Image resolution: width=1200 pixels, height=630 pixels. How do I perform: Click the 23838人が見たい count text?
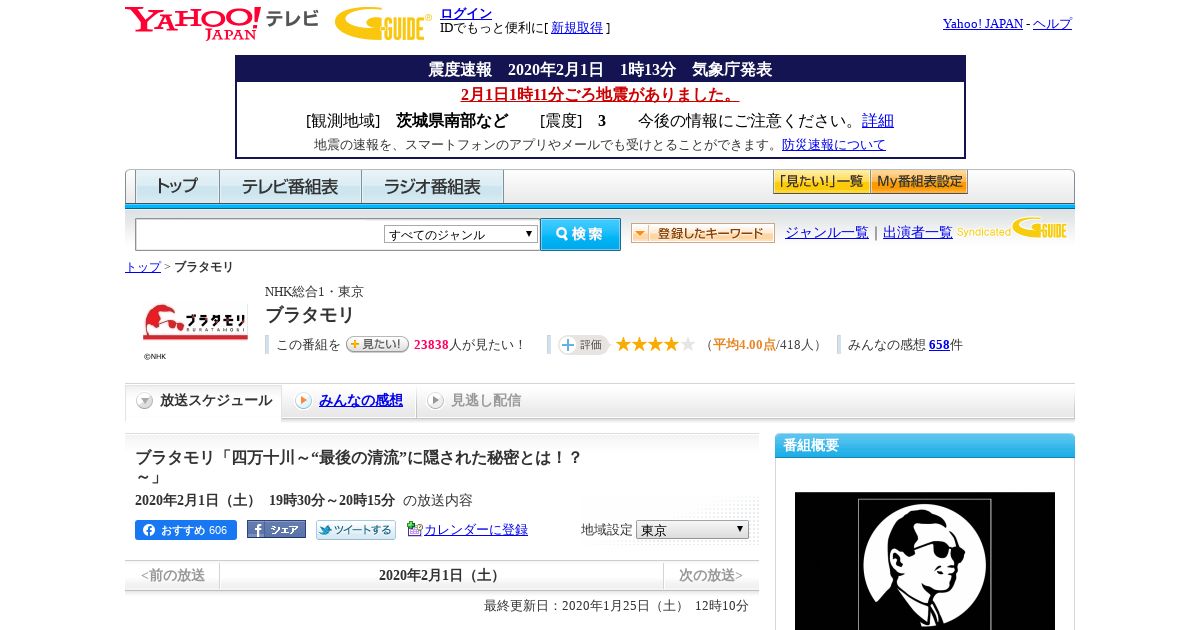point(469,345)
